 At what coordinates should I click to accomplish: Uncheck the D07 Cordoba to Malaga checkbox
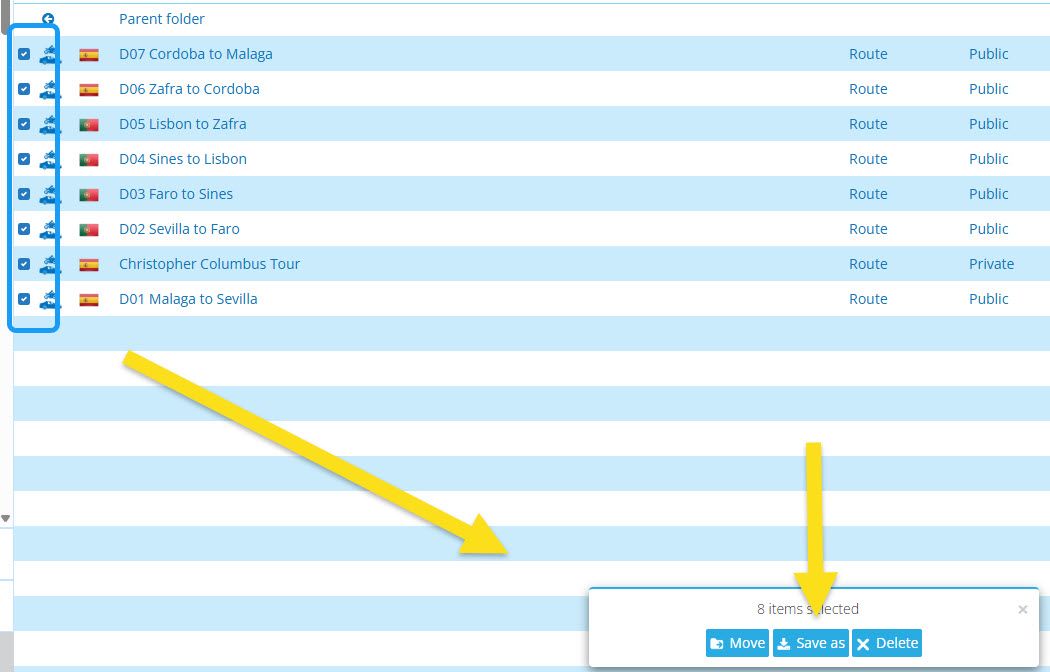point(24,54)
